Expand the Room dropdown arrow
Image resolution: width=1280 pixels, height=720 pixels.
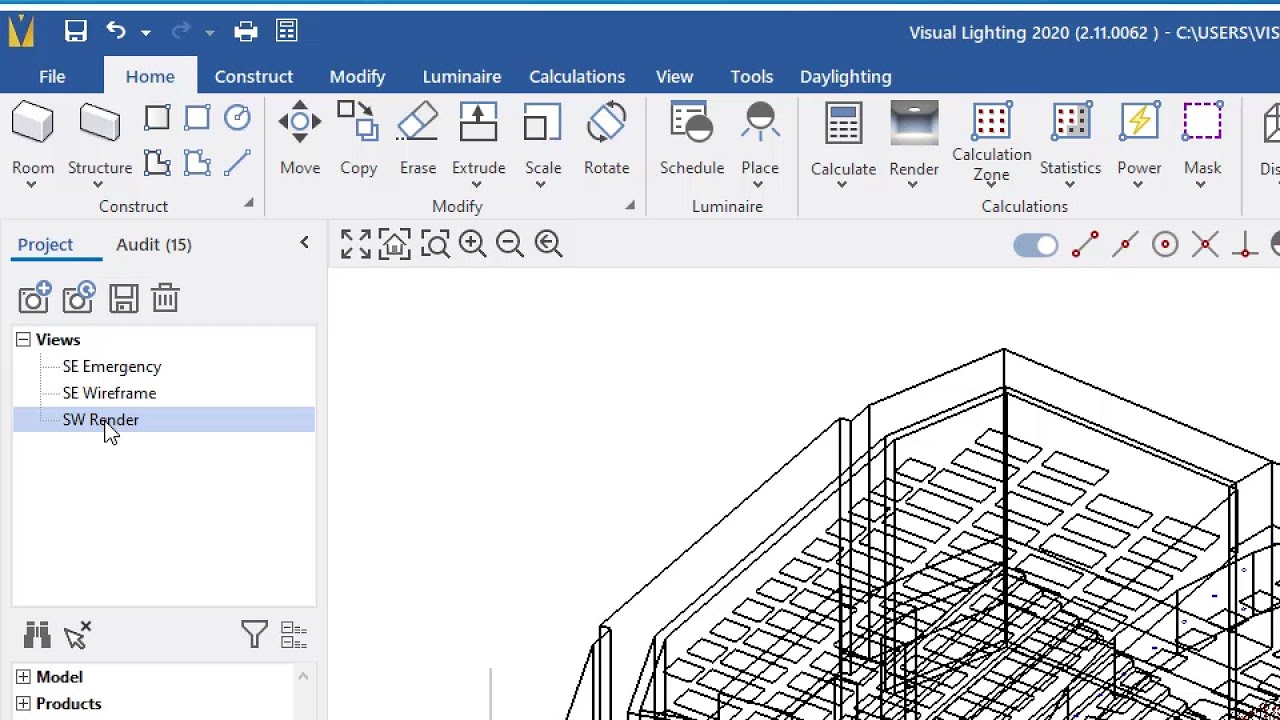pyautogui.click(x=32, y=185)
